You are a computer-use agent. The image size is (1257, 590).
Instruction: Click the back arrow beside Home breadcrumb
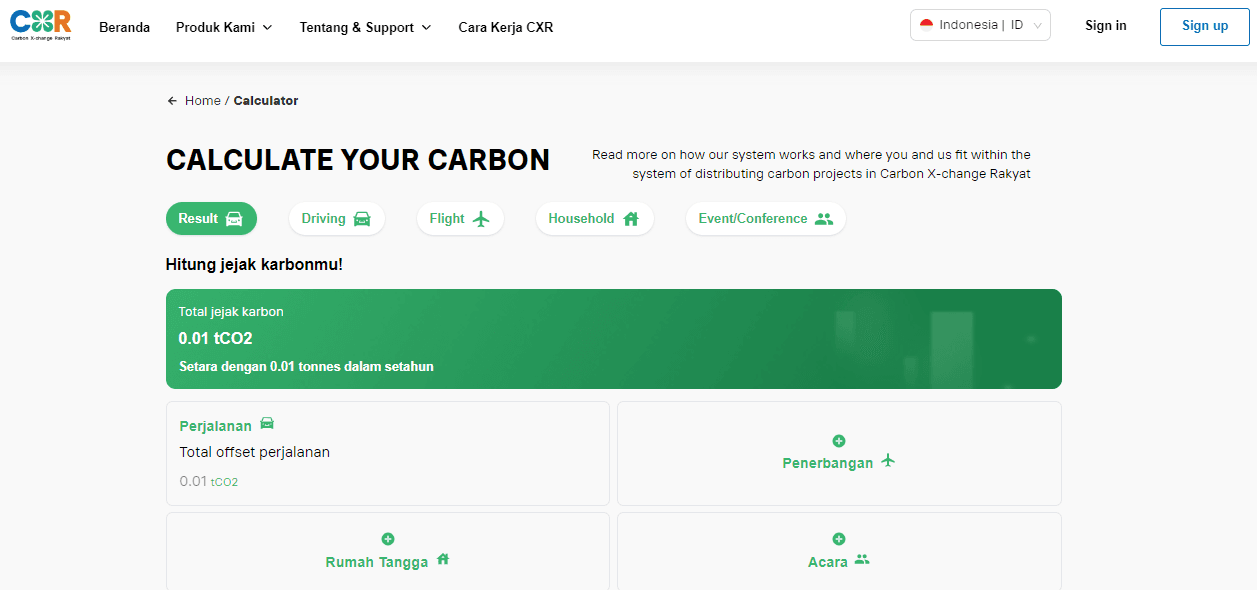(x=172, y=101)
